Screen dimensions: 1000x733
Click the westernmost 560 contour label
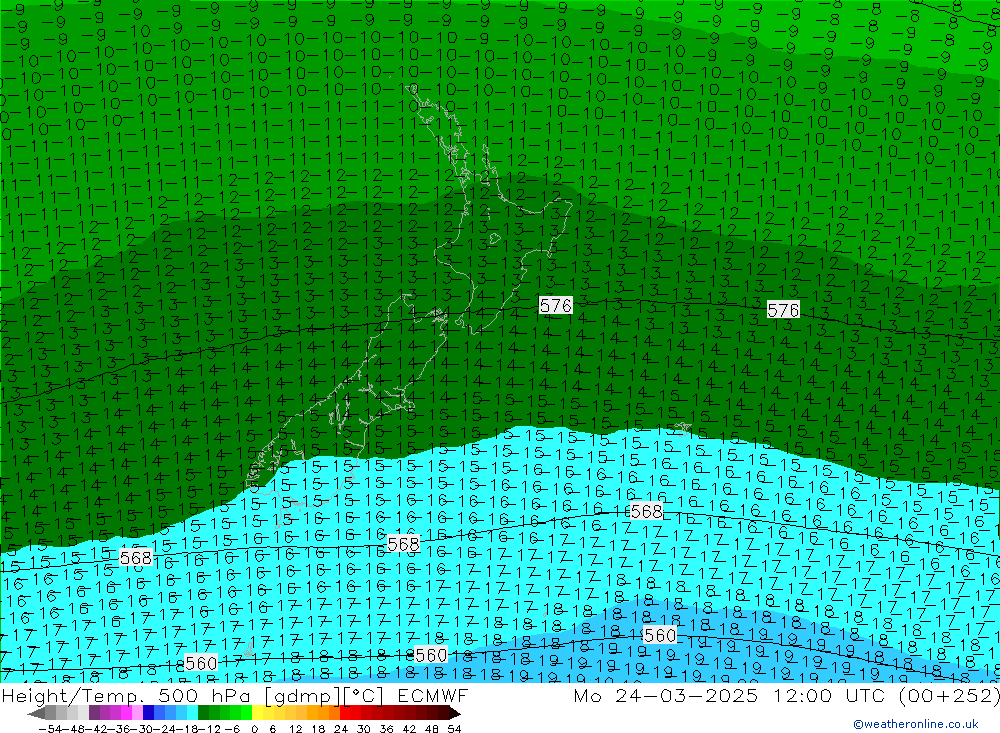[201, 663]
